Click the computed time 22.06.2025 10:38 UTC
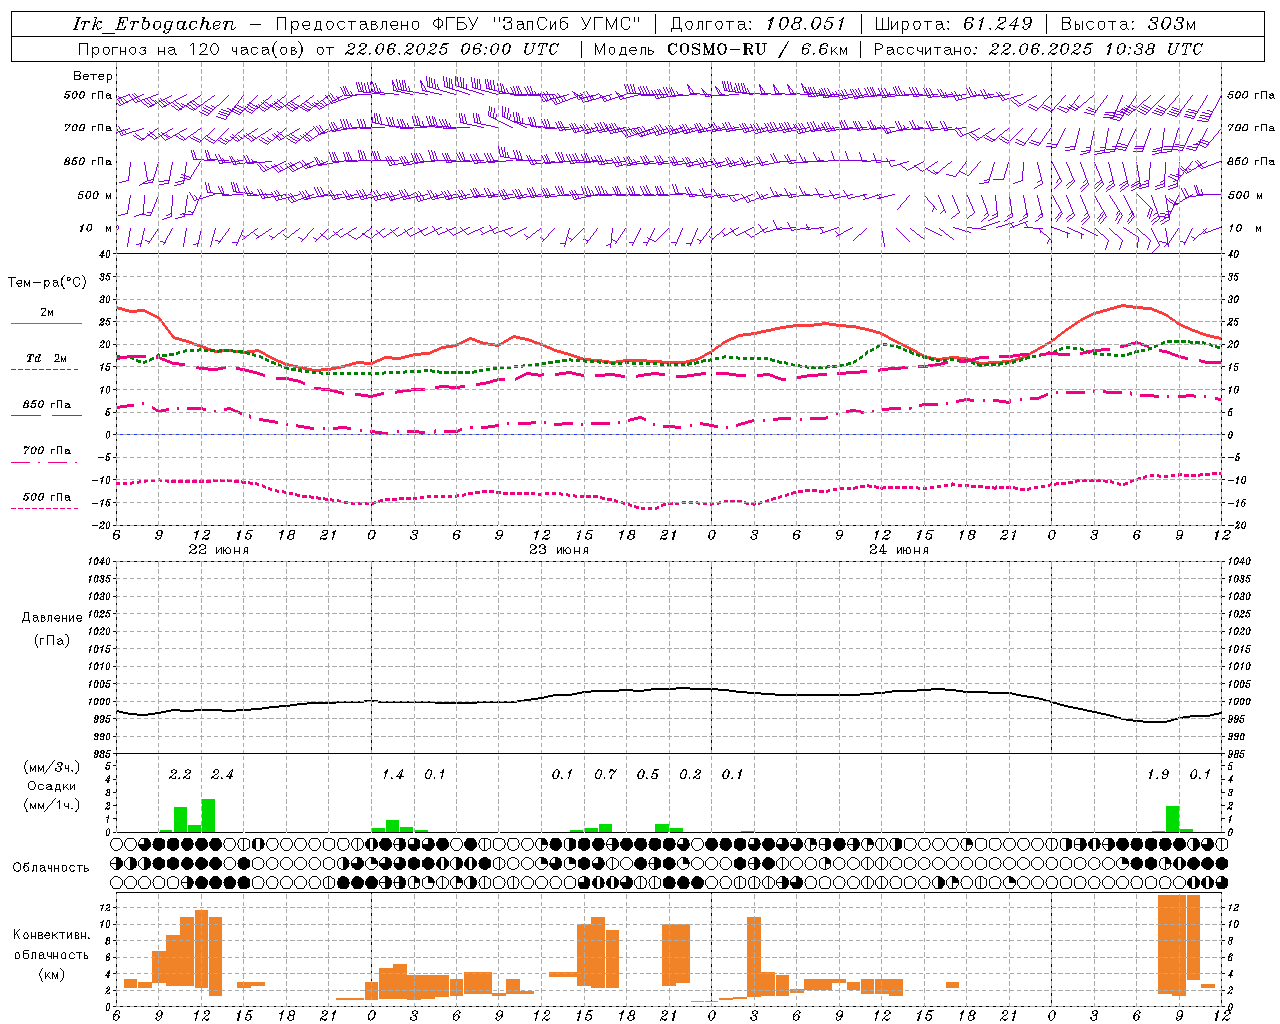The image size is (1280, 1024). [1095, 49]
